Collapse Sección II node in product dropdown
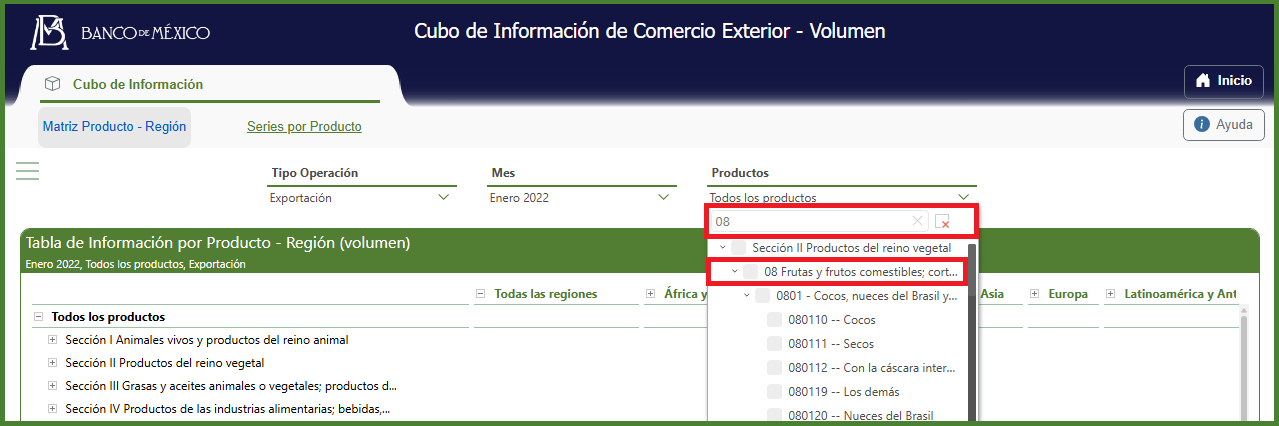This screenshot has width=1279, height=426. [723, 247]
